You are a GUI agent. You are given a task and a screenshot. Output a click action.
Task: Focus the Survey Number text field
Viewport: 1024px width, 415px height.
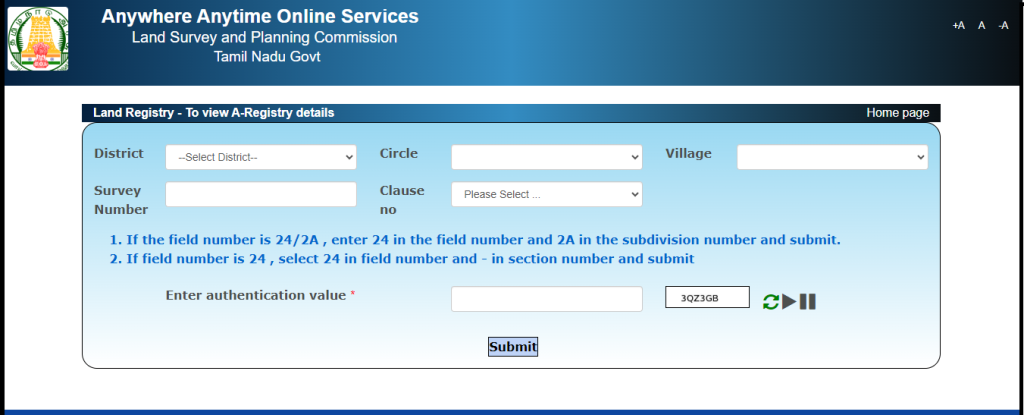tap(261, 194)
